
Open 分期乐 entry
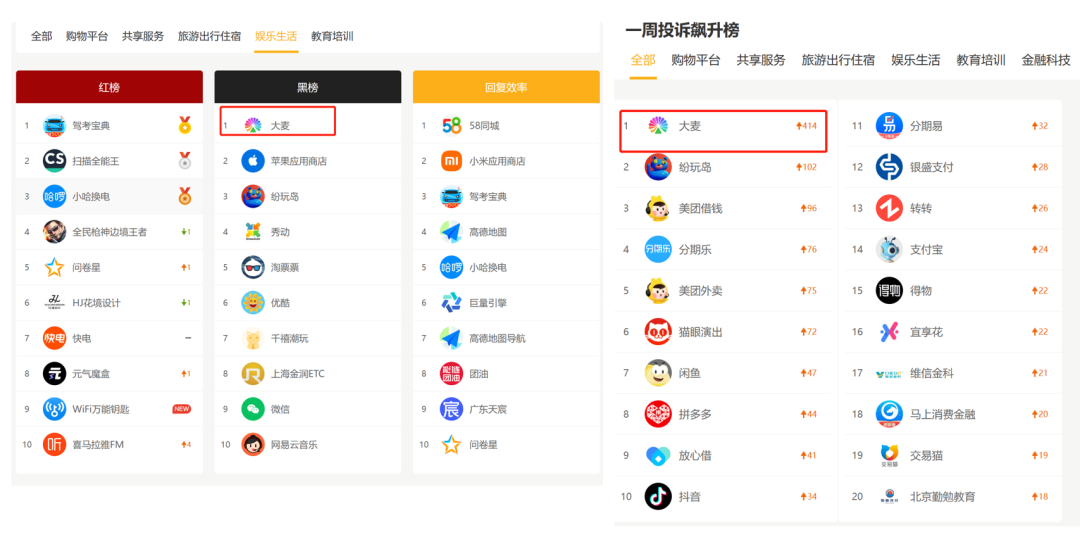[723, 249]
